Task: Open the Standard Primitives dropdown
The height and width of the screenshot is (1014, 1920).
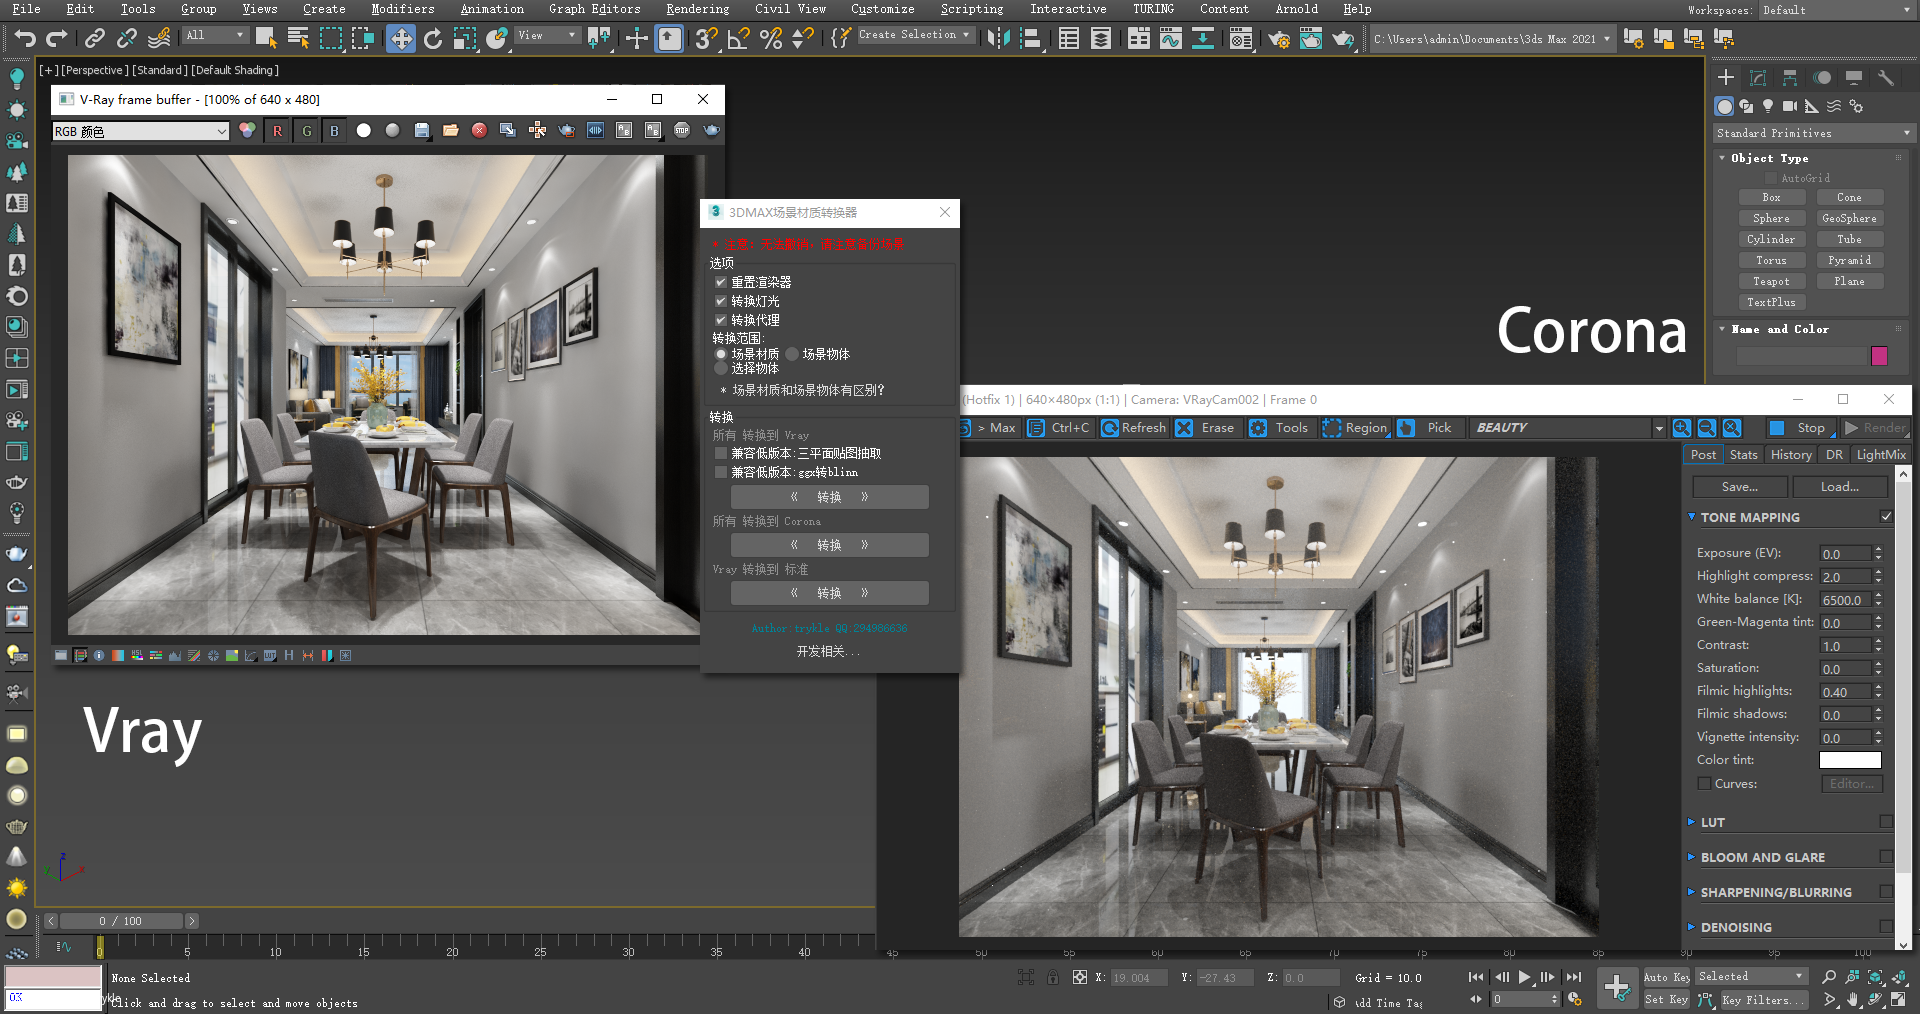Action: tap(1812, 133)
